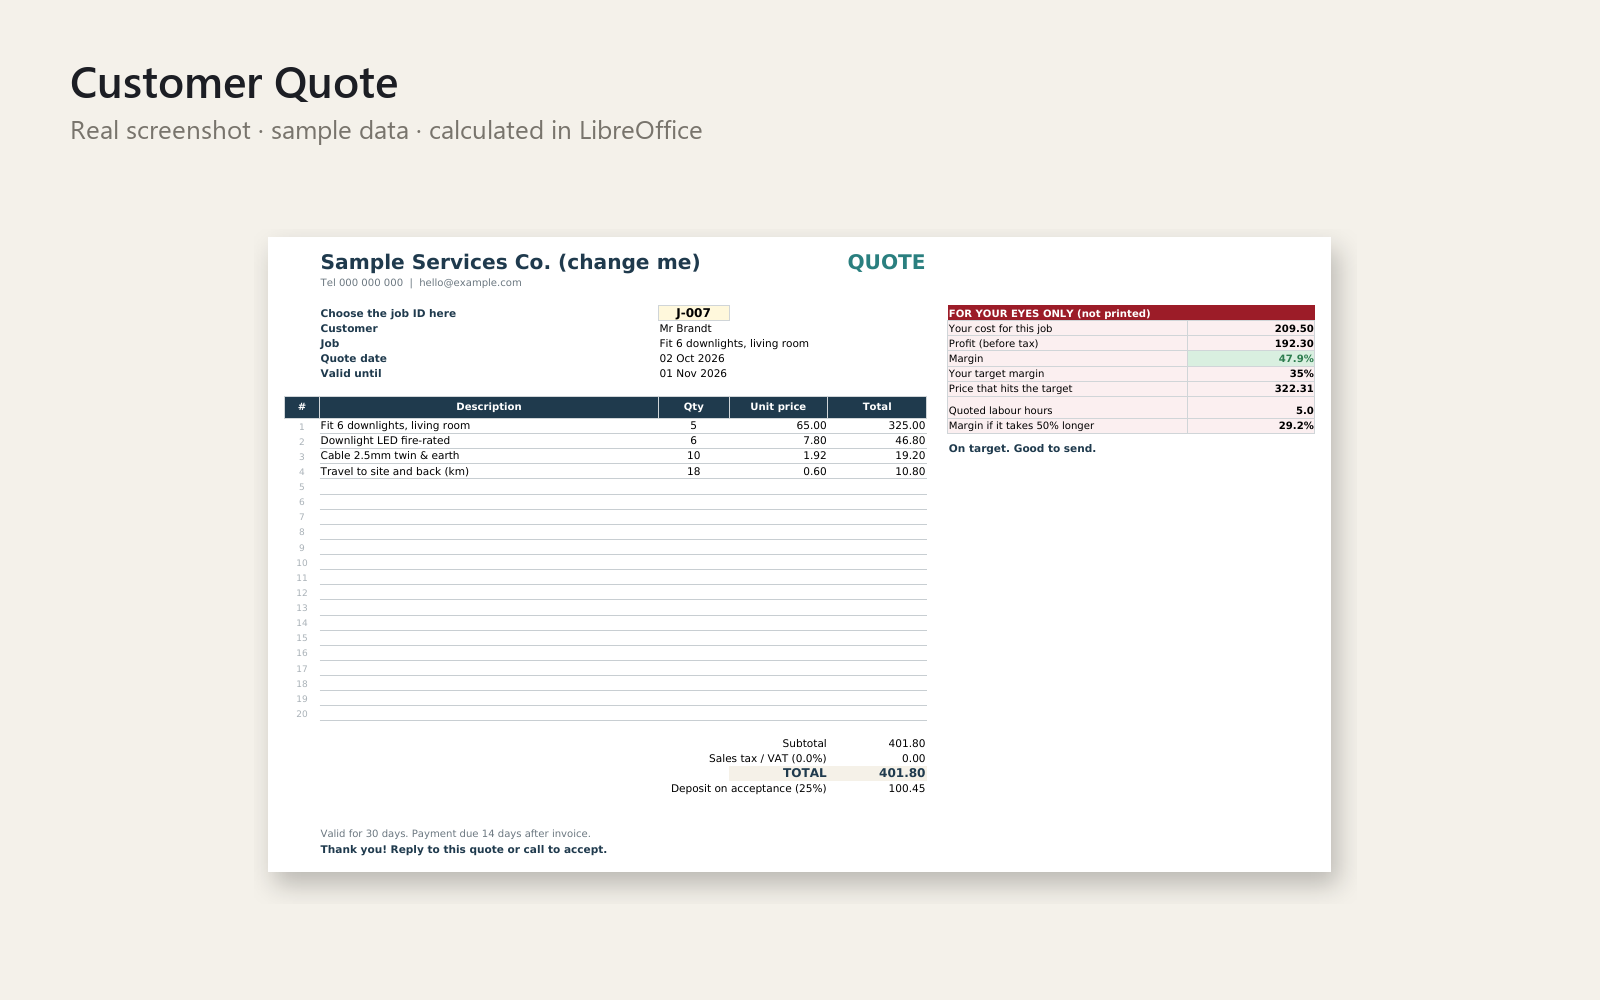Click the cable line total 19.20
Viewport: 1600px width, 1000px height.
910,455
